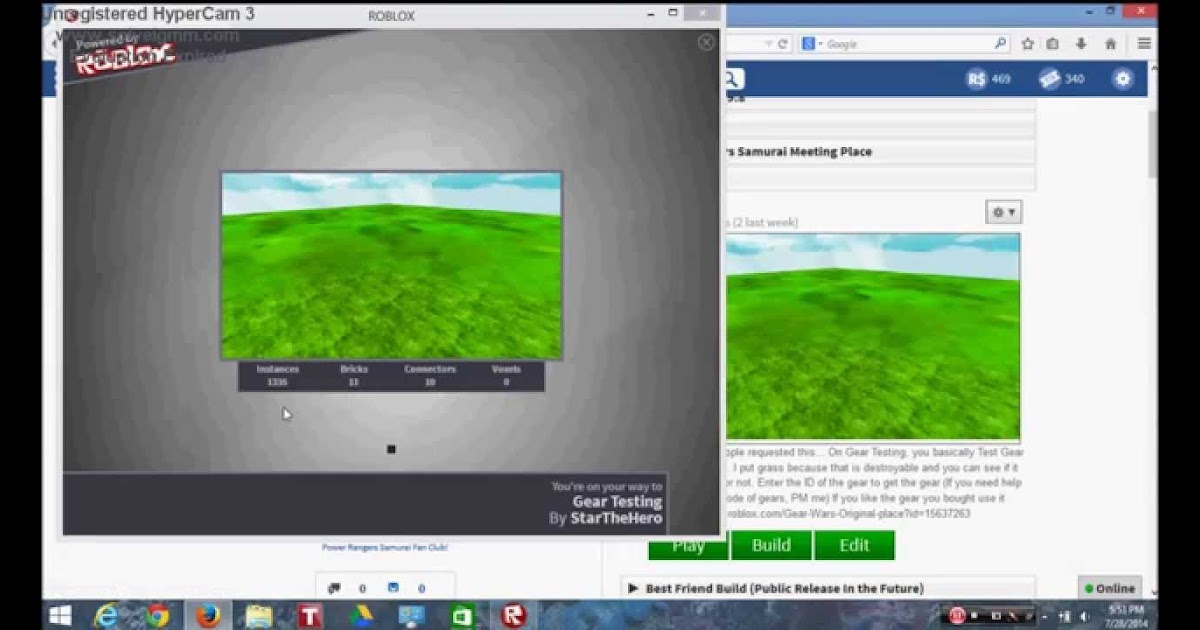1200x630 pixels.
Task: Open the green store app on the taskbar
Action: (x=462, y=615)
